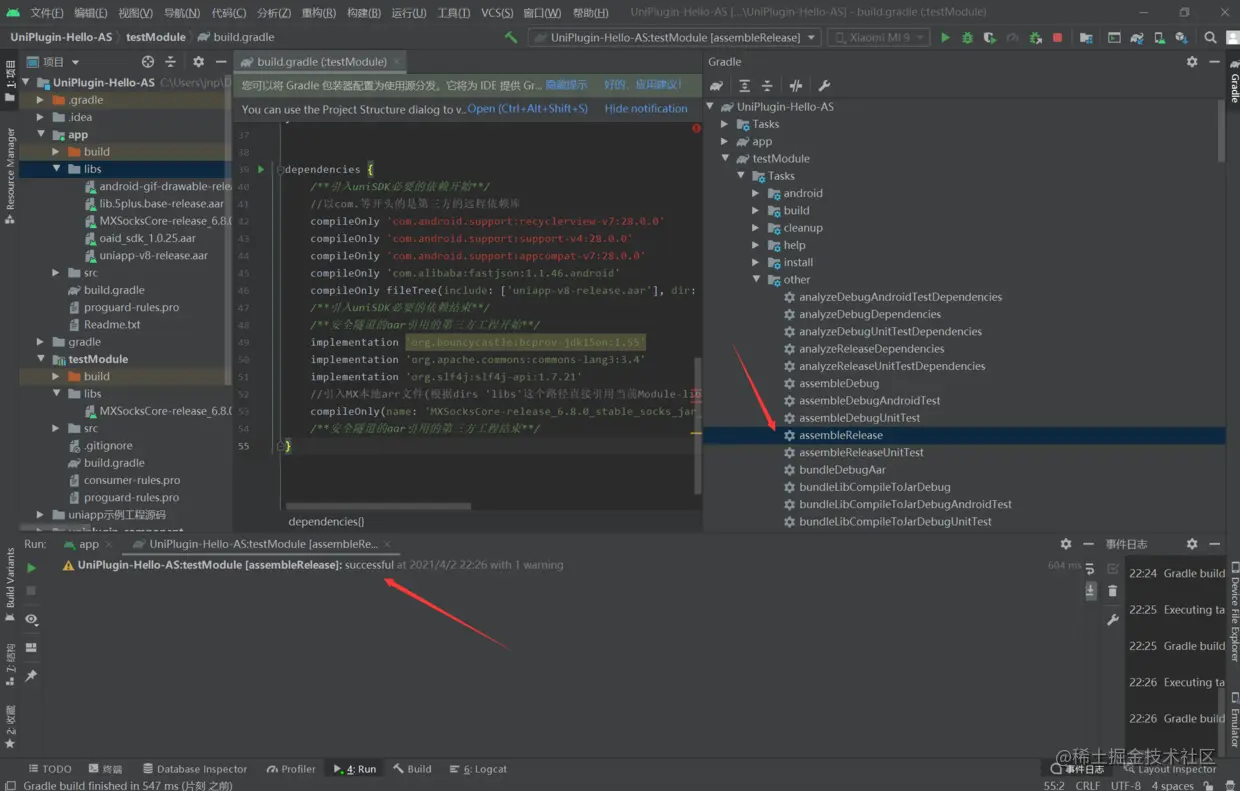This screenshot has width=1240, height=791.
Task: Click the Gradle refresh elephant icon
Action: coord(717,86)
